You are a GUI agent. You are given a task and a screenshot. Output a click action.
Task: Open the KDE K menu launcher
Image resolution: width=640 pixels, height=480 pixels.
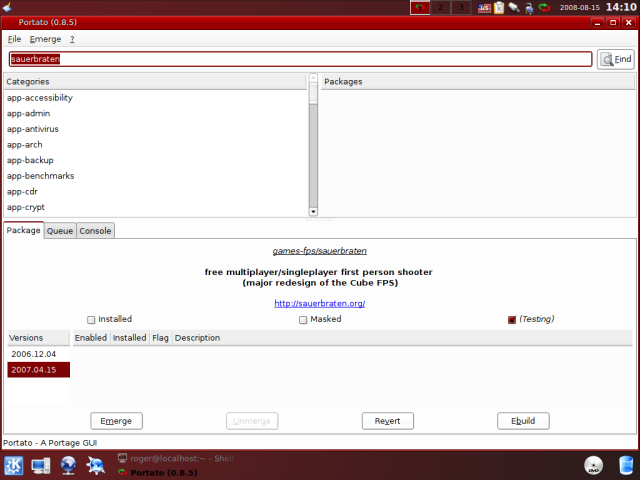(x=13, y=466)
